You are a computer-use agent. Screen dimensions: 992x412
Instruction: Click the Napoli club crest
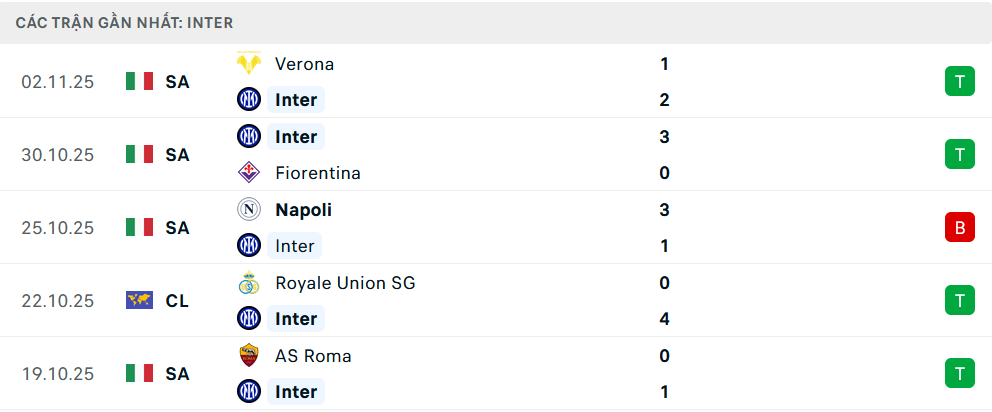(248, 210)
